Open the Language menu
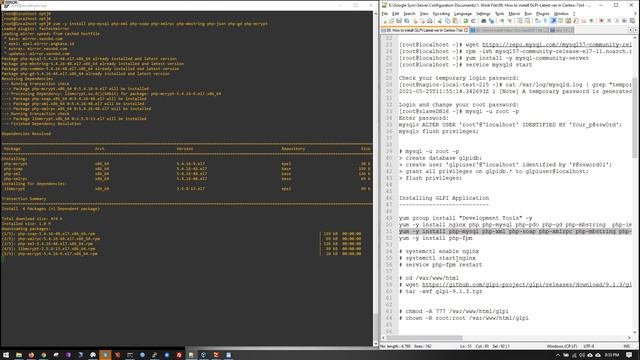This screenshot has width=640, height=360. (x=463, y=14)
